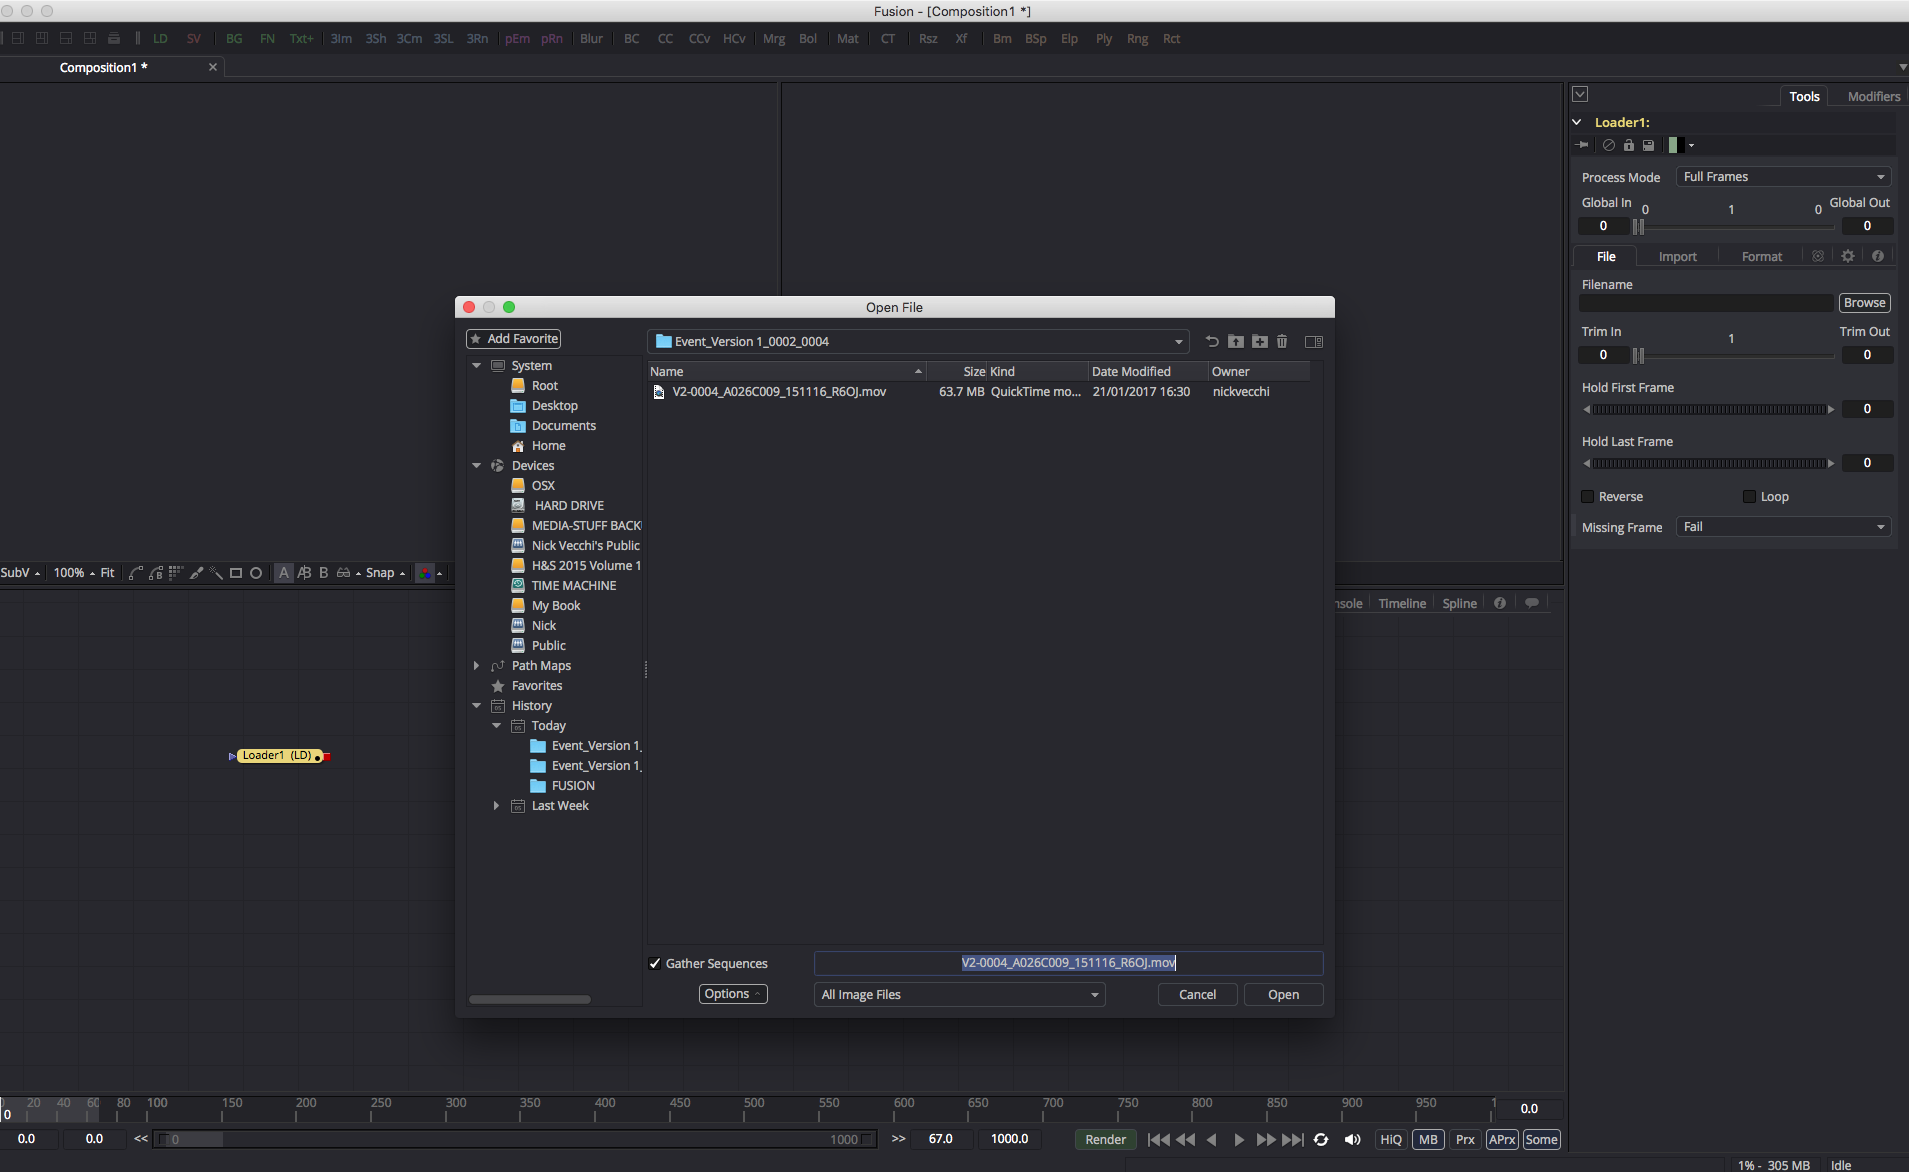Image resolution: width=1909 pixels, height=1172 pixels.
Task: Select the paint brush mask tool
Action: point(196,573)
